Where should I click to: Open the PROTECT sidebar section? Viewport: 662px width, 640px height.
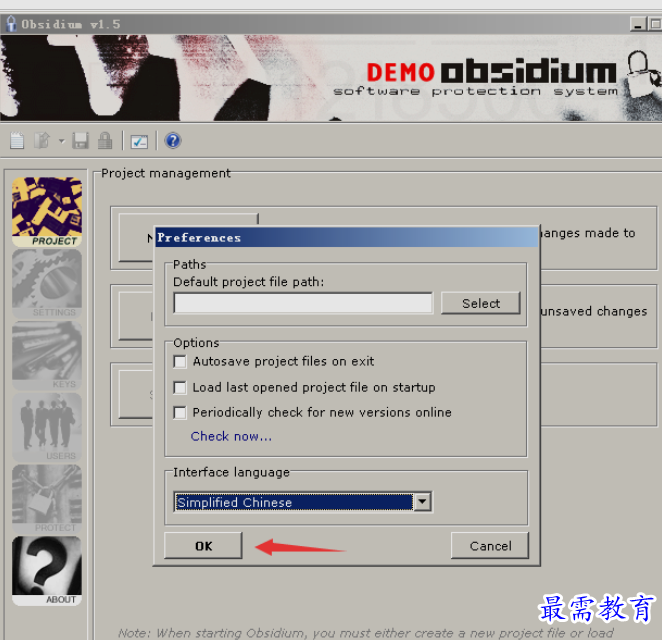[x=47, y=499]
